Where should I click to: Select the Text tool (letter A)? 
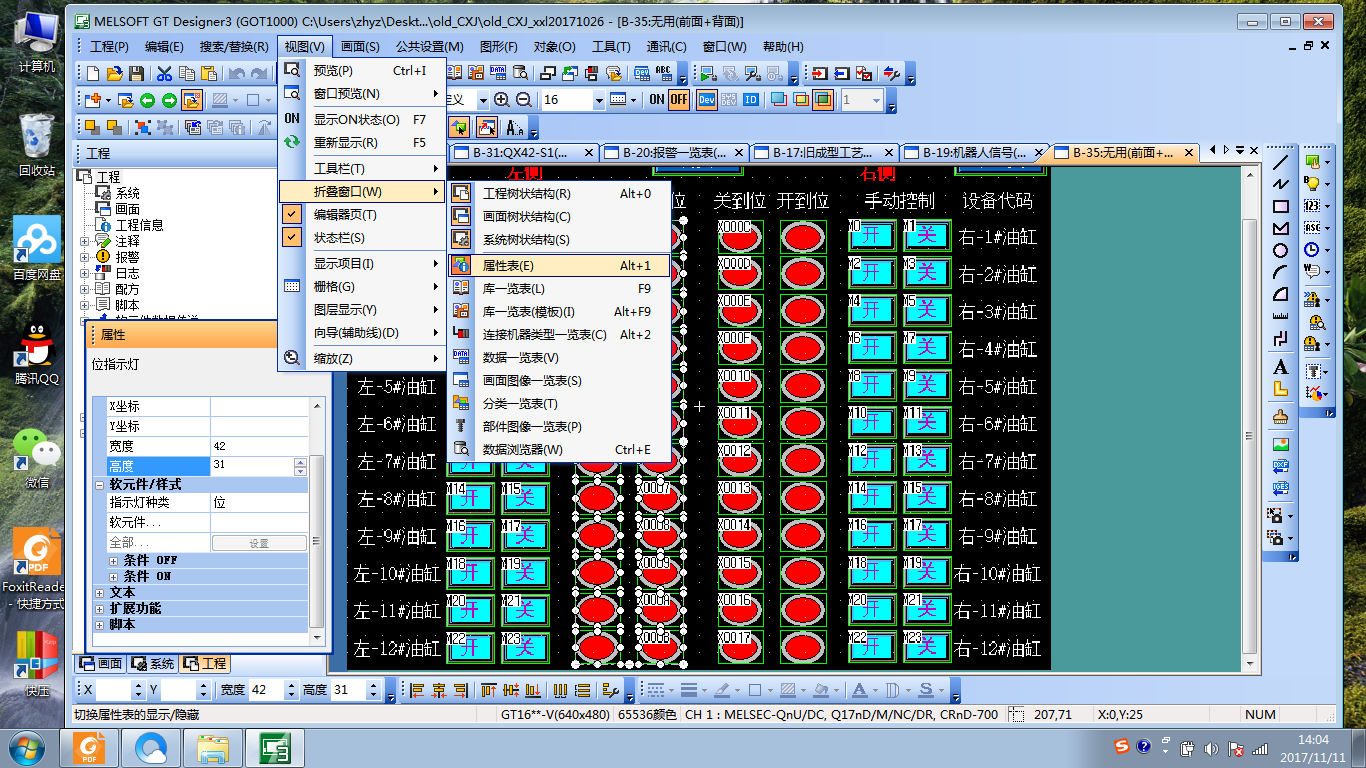[1280, 367]
